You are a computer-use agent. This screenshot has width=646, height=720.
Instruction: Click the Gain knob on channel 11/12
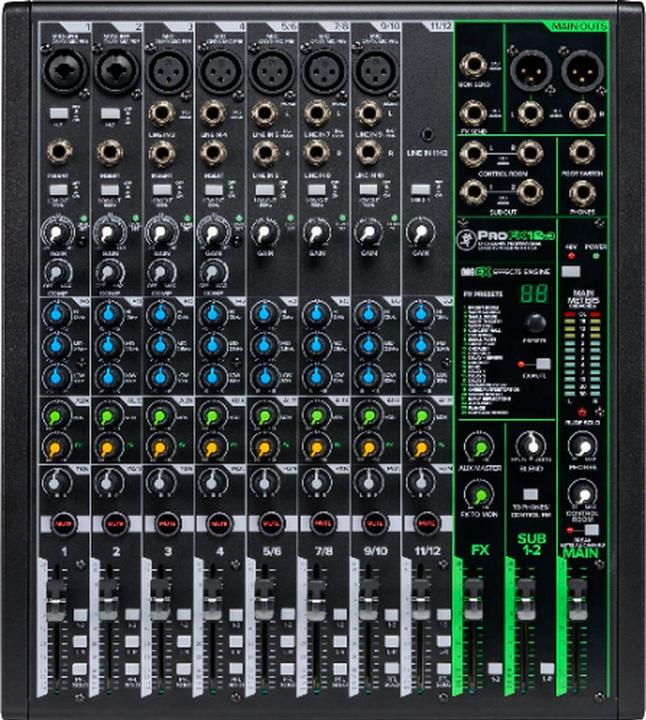[420, 233]
